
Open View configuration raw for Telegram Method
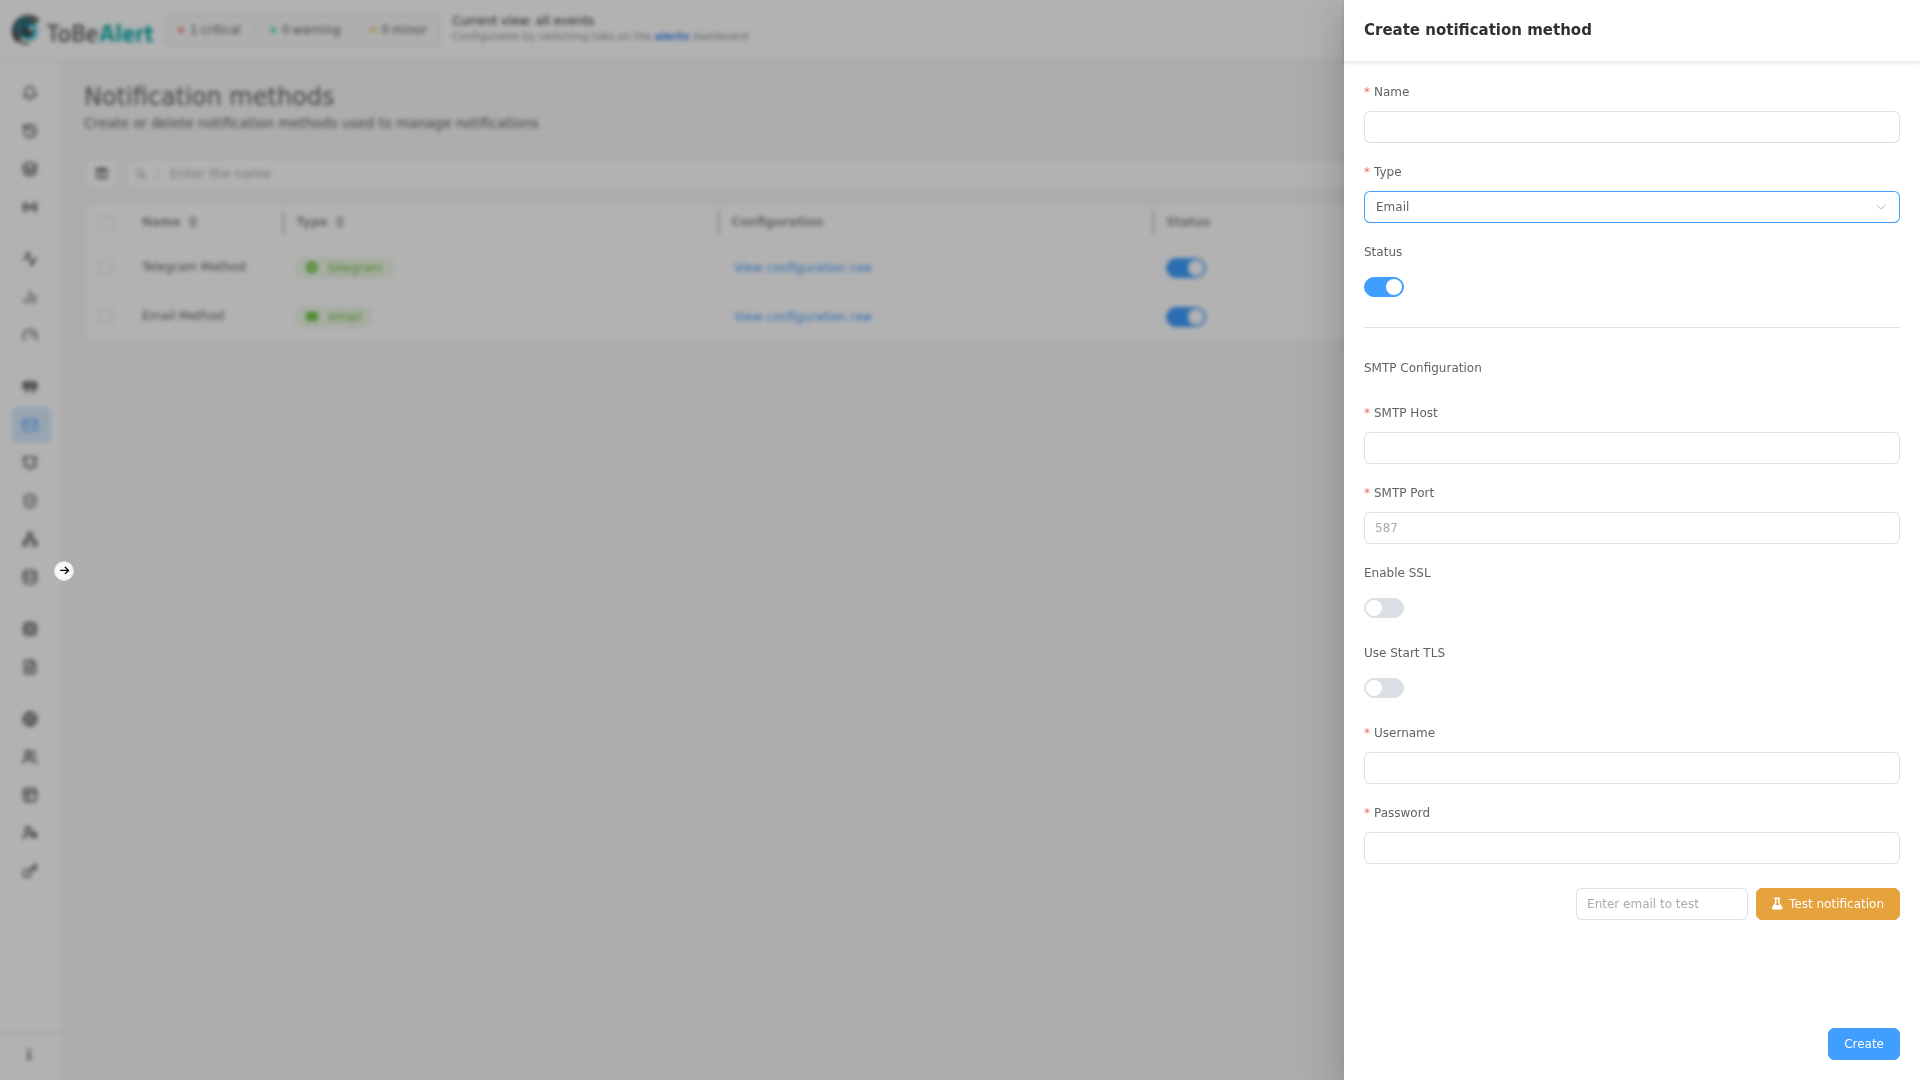(802, 268)
